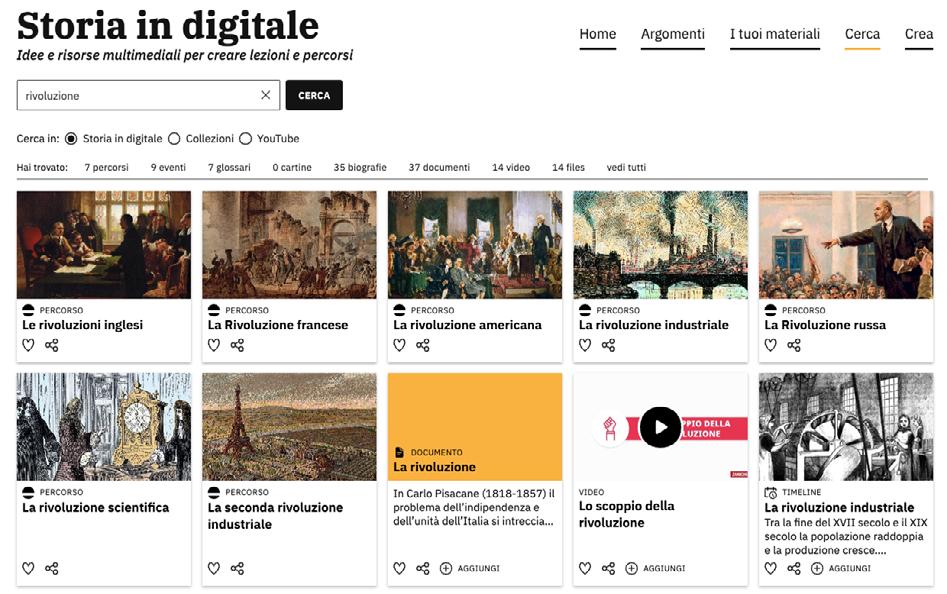Open the Argomenti menu item

click(x=672, y=34)
